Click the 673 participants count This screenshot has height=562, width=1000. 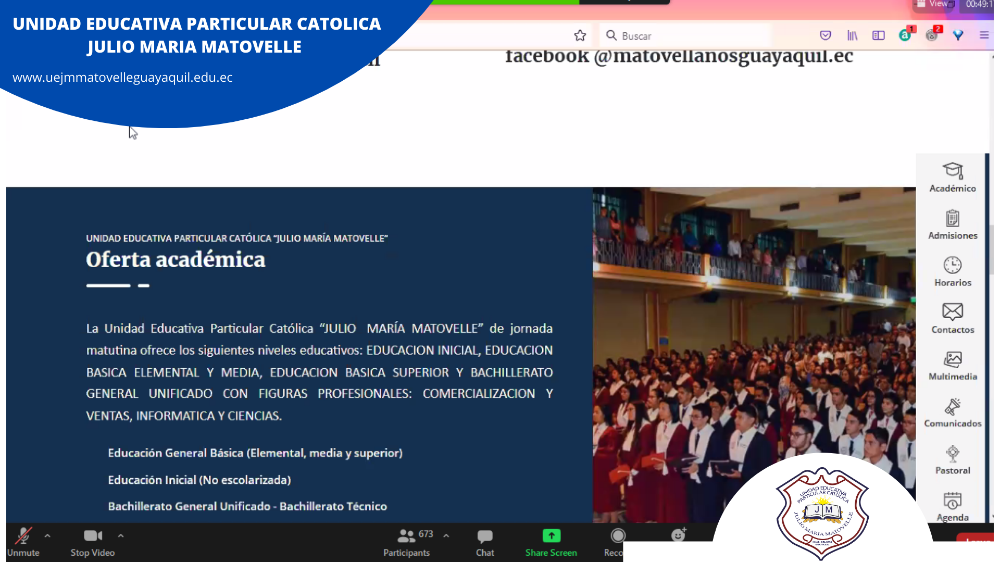(x=426, y=534)
